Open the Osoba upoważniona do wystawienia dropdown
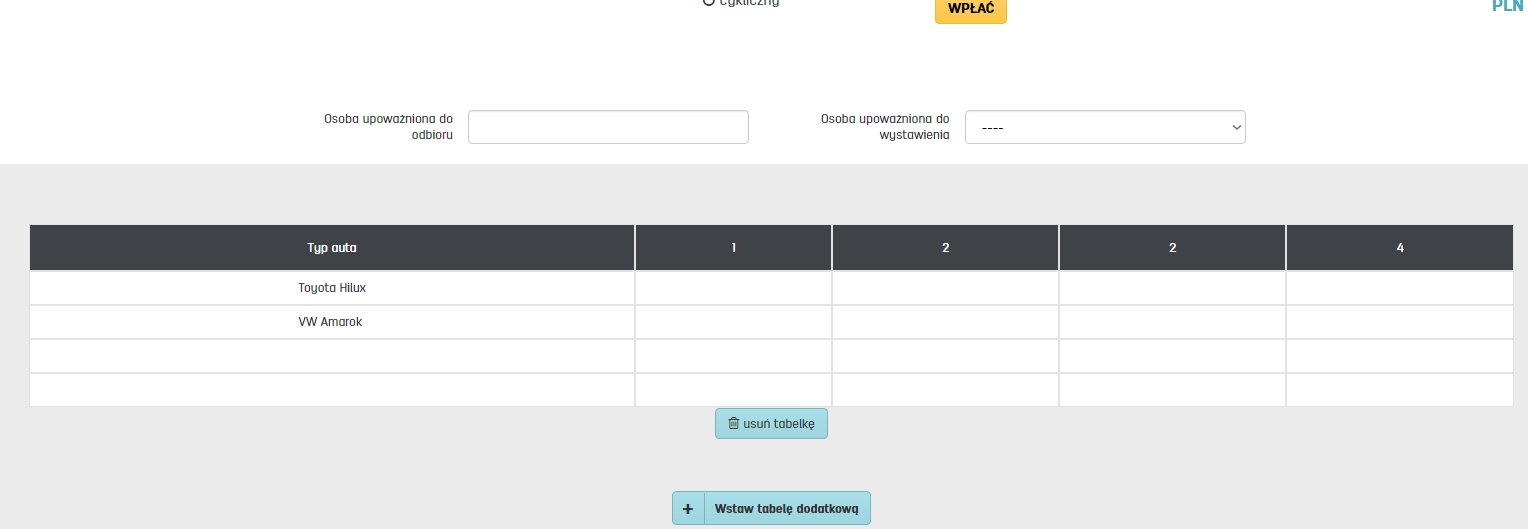Screen dimensions: 1528x529 click(x=1105, y=127)
